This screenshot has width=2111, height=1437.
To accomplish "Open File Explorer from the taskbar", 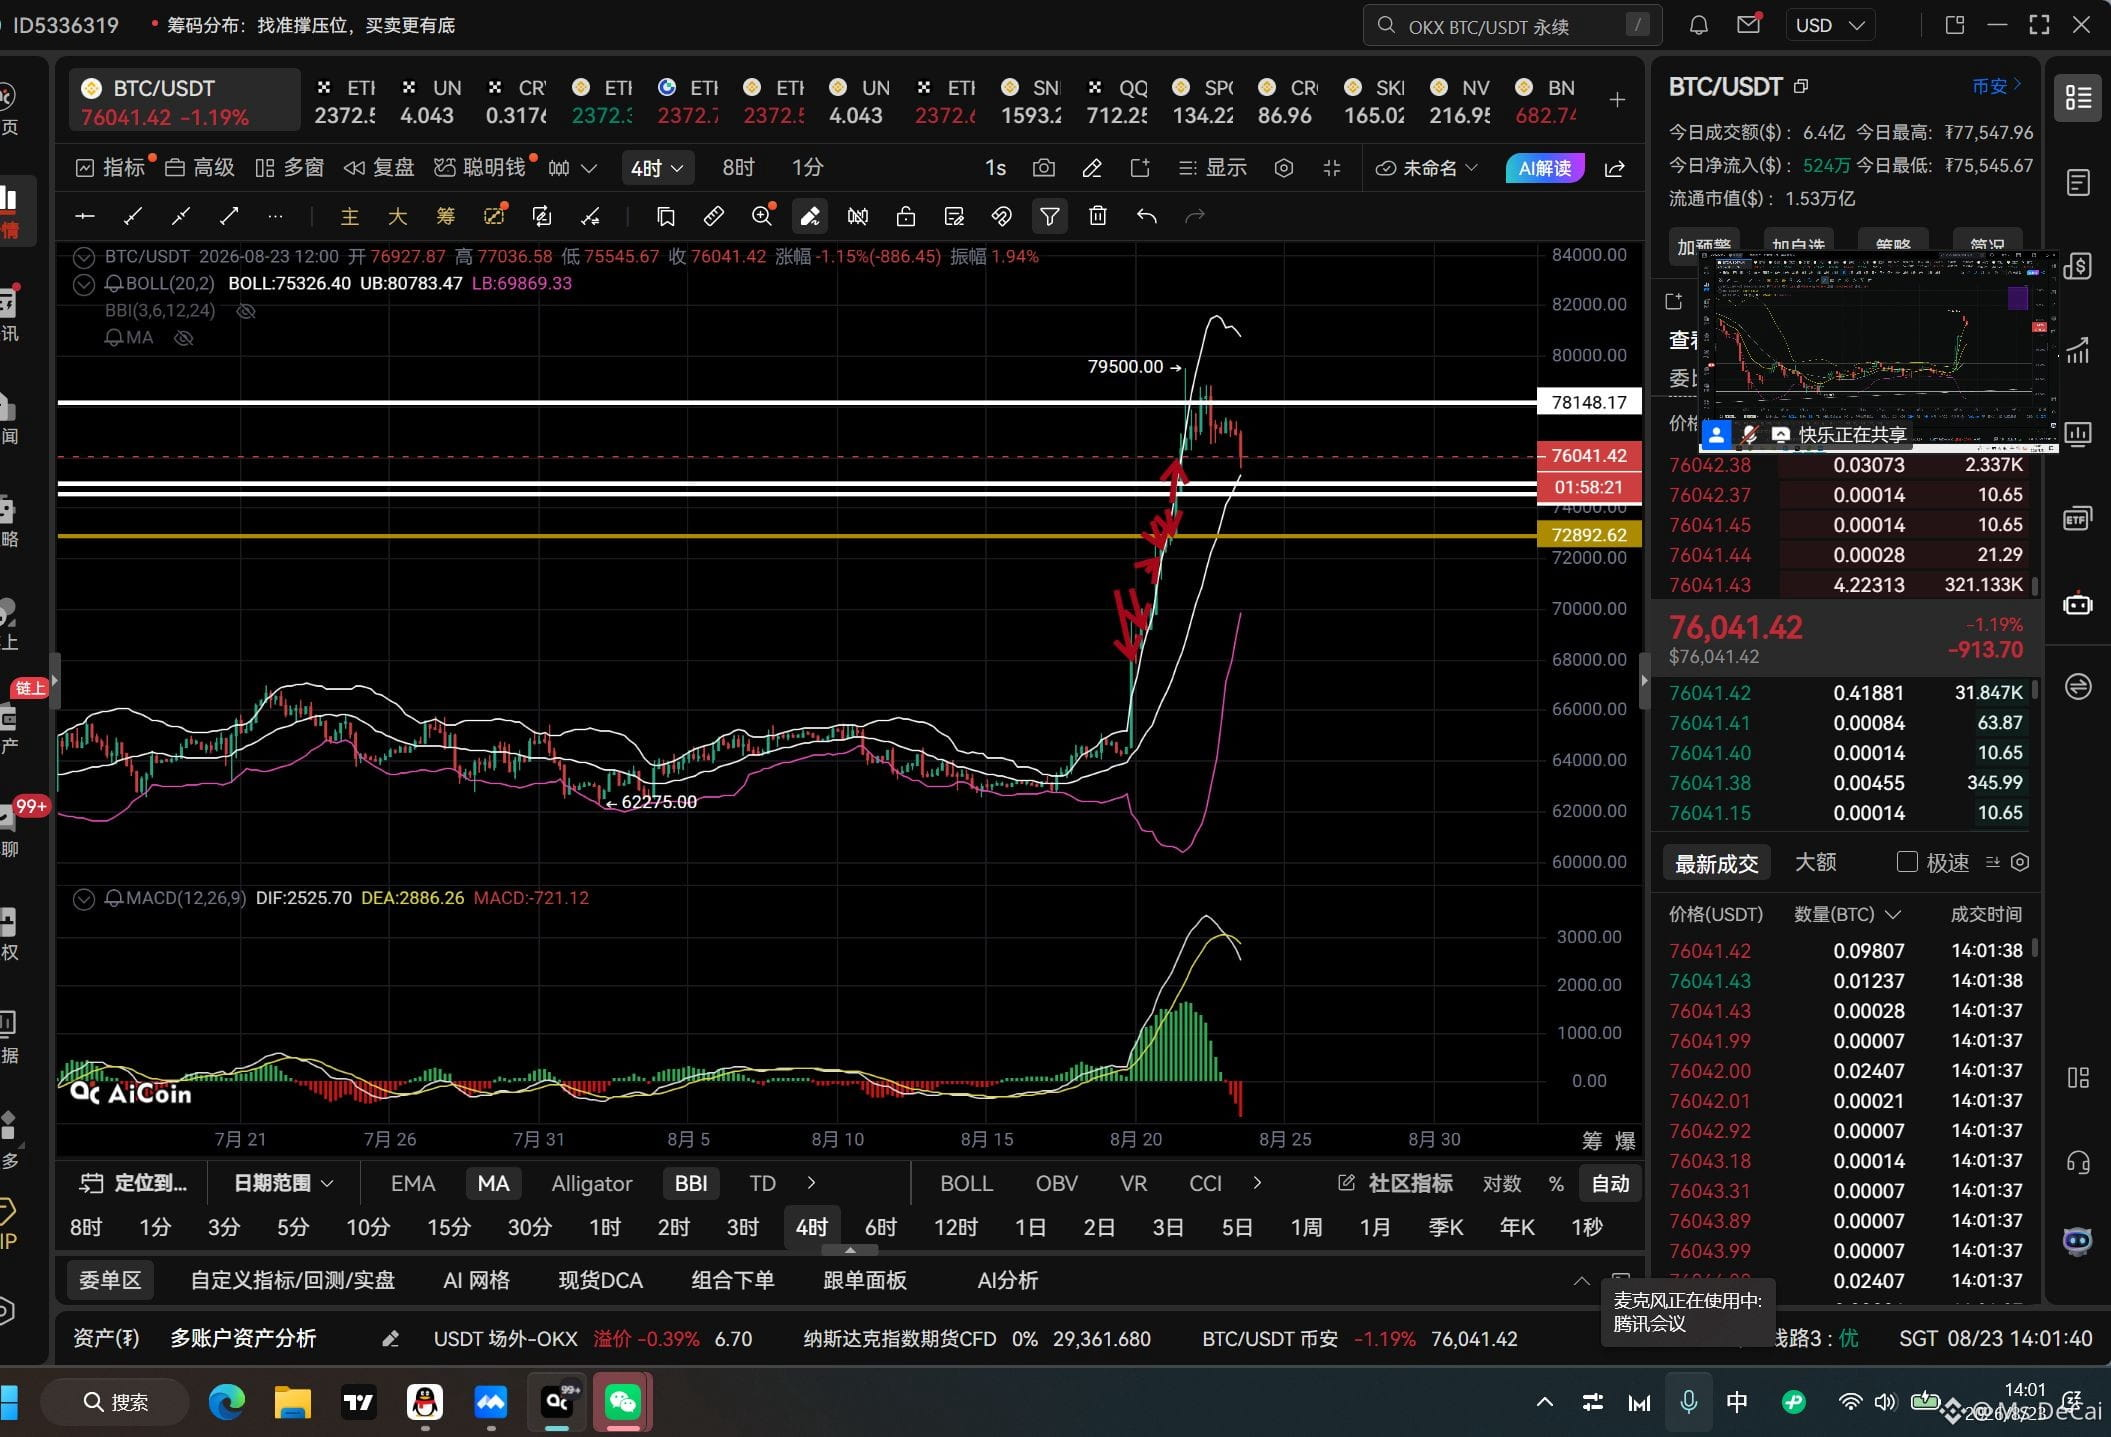I will coord(293,1402).
